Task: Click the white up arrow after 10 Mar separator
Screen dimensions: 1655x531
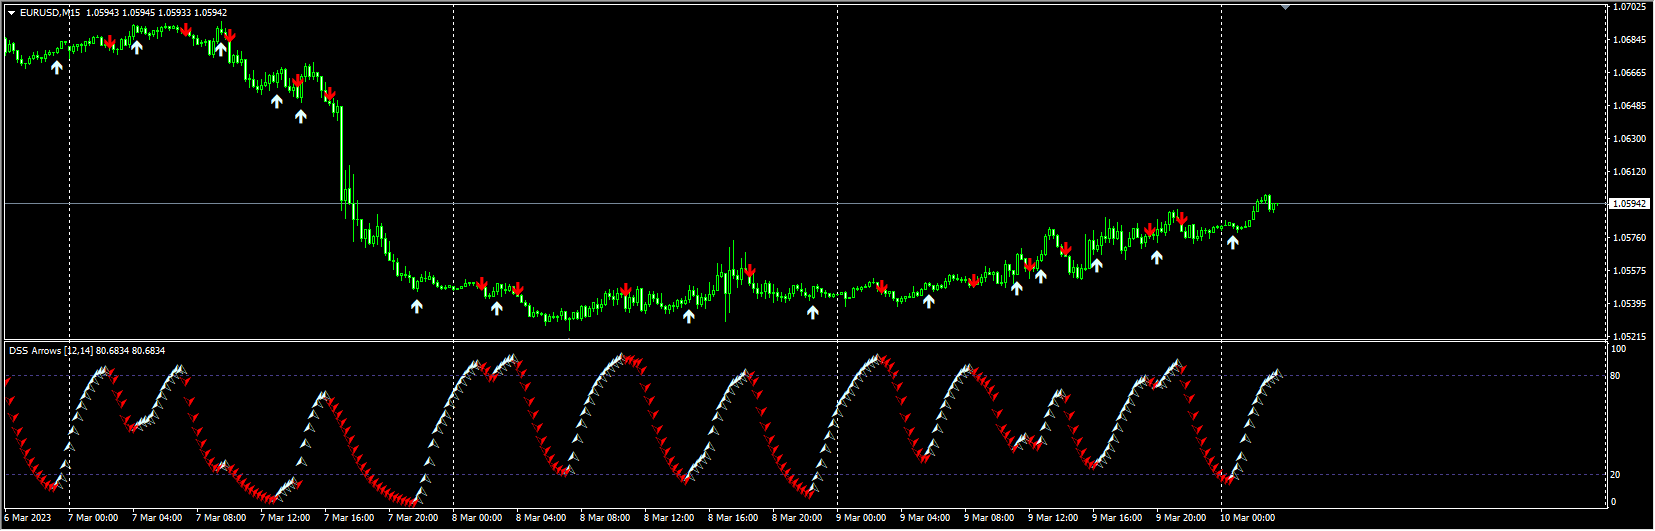Action: coord(1233,241)
